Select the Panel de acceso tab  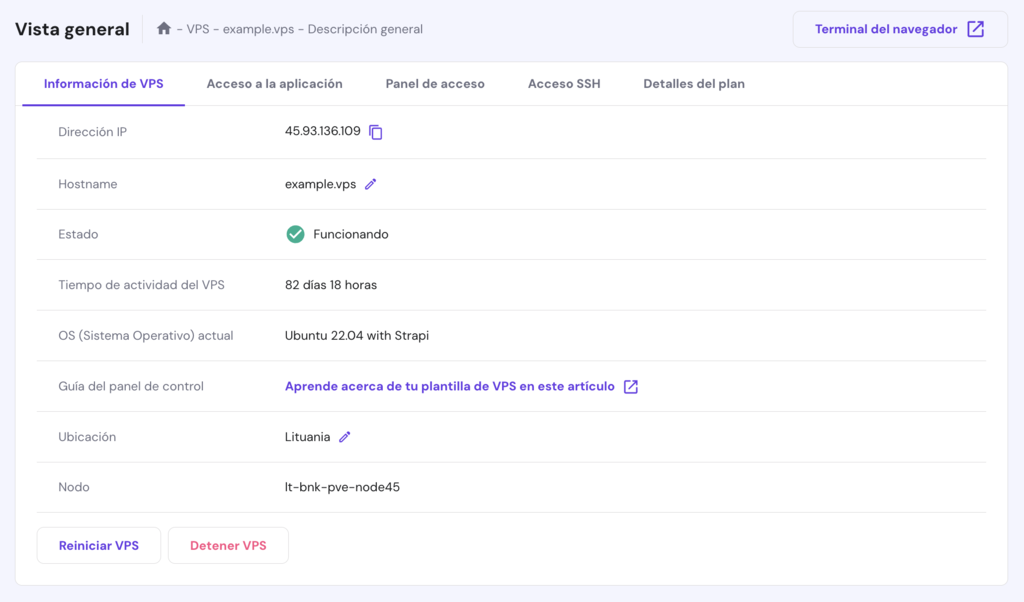pos(435,84)
